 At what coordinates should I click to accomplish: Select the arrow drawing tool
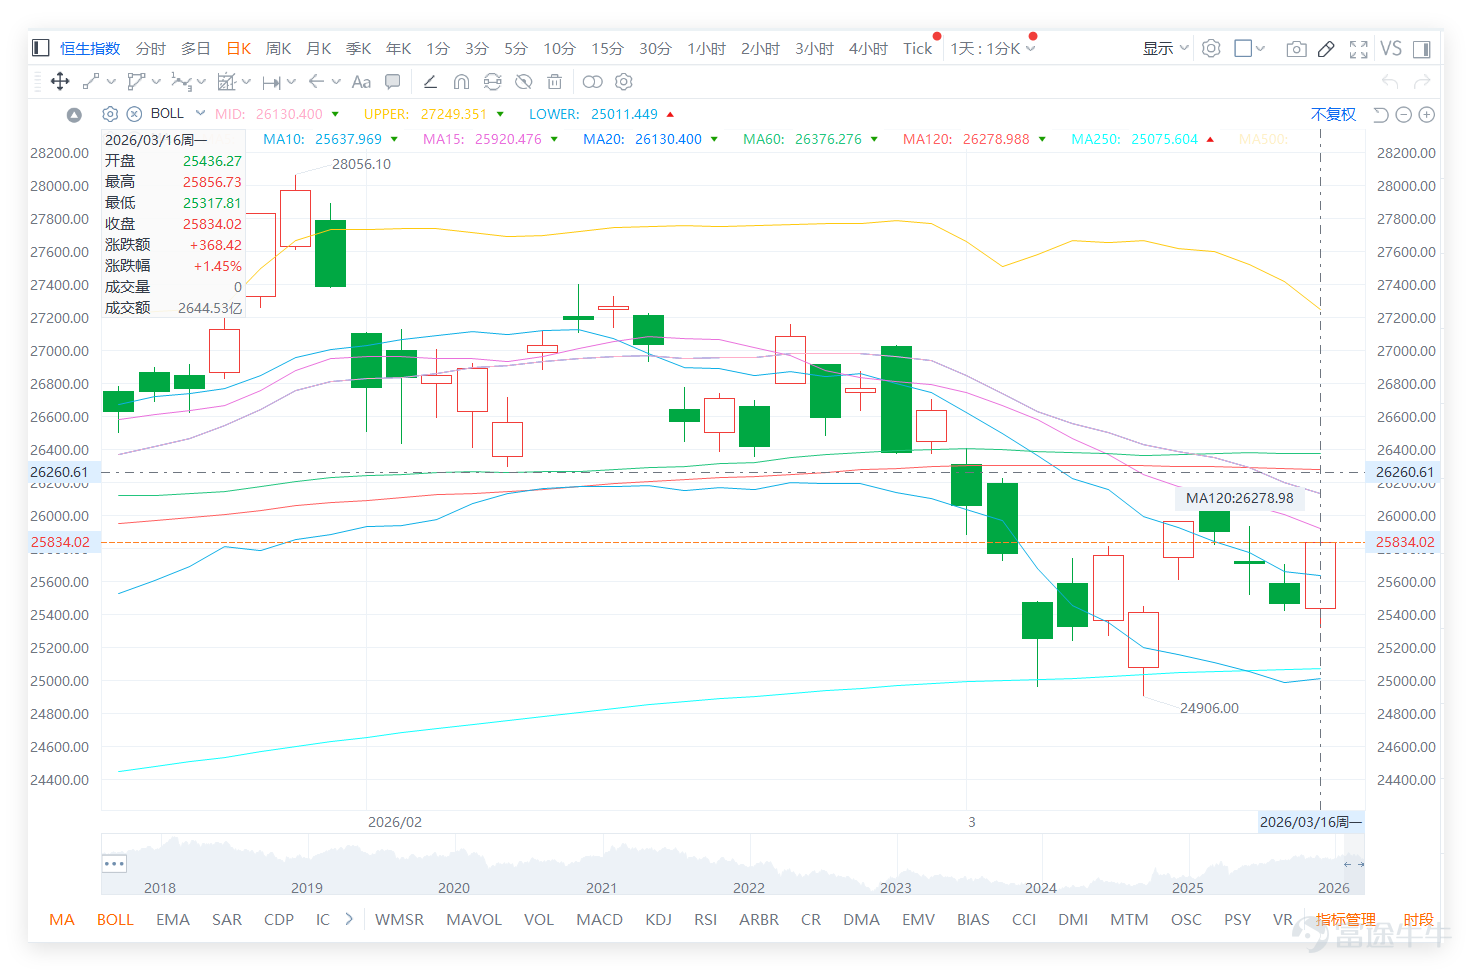[316, 82]
